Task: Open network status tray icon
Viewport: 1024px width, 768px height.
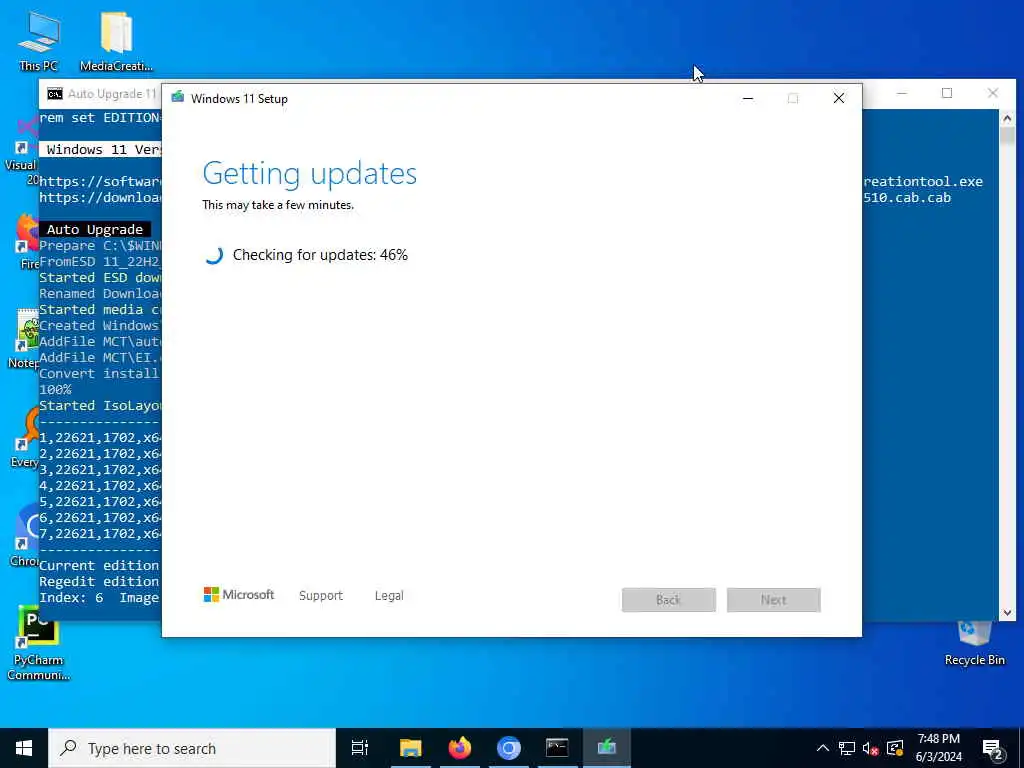Action: (847, 748)
